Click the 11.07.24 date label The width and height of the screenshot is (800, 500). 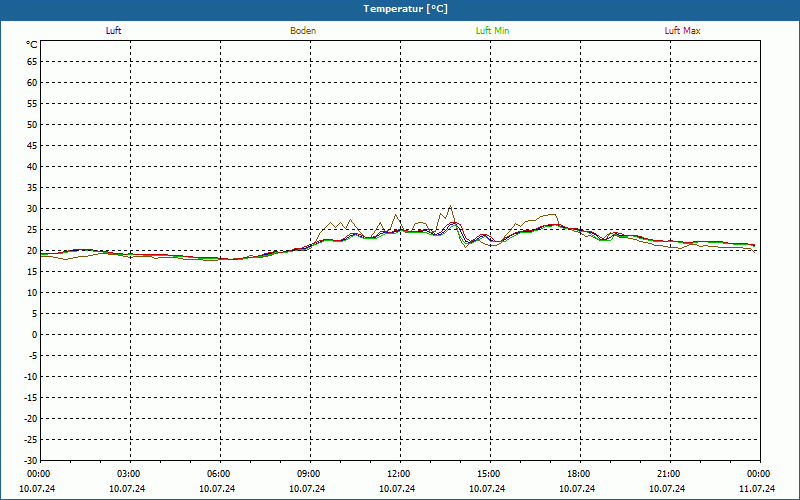[x=757, y=489]
